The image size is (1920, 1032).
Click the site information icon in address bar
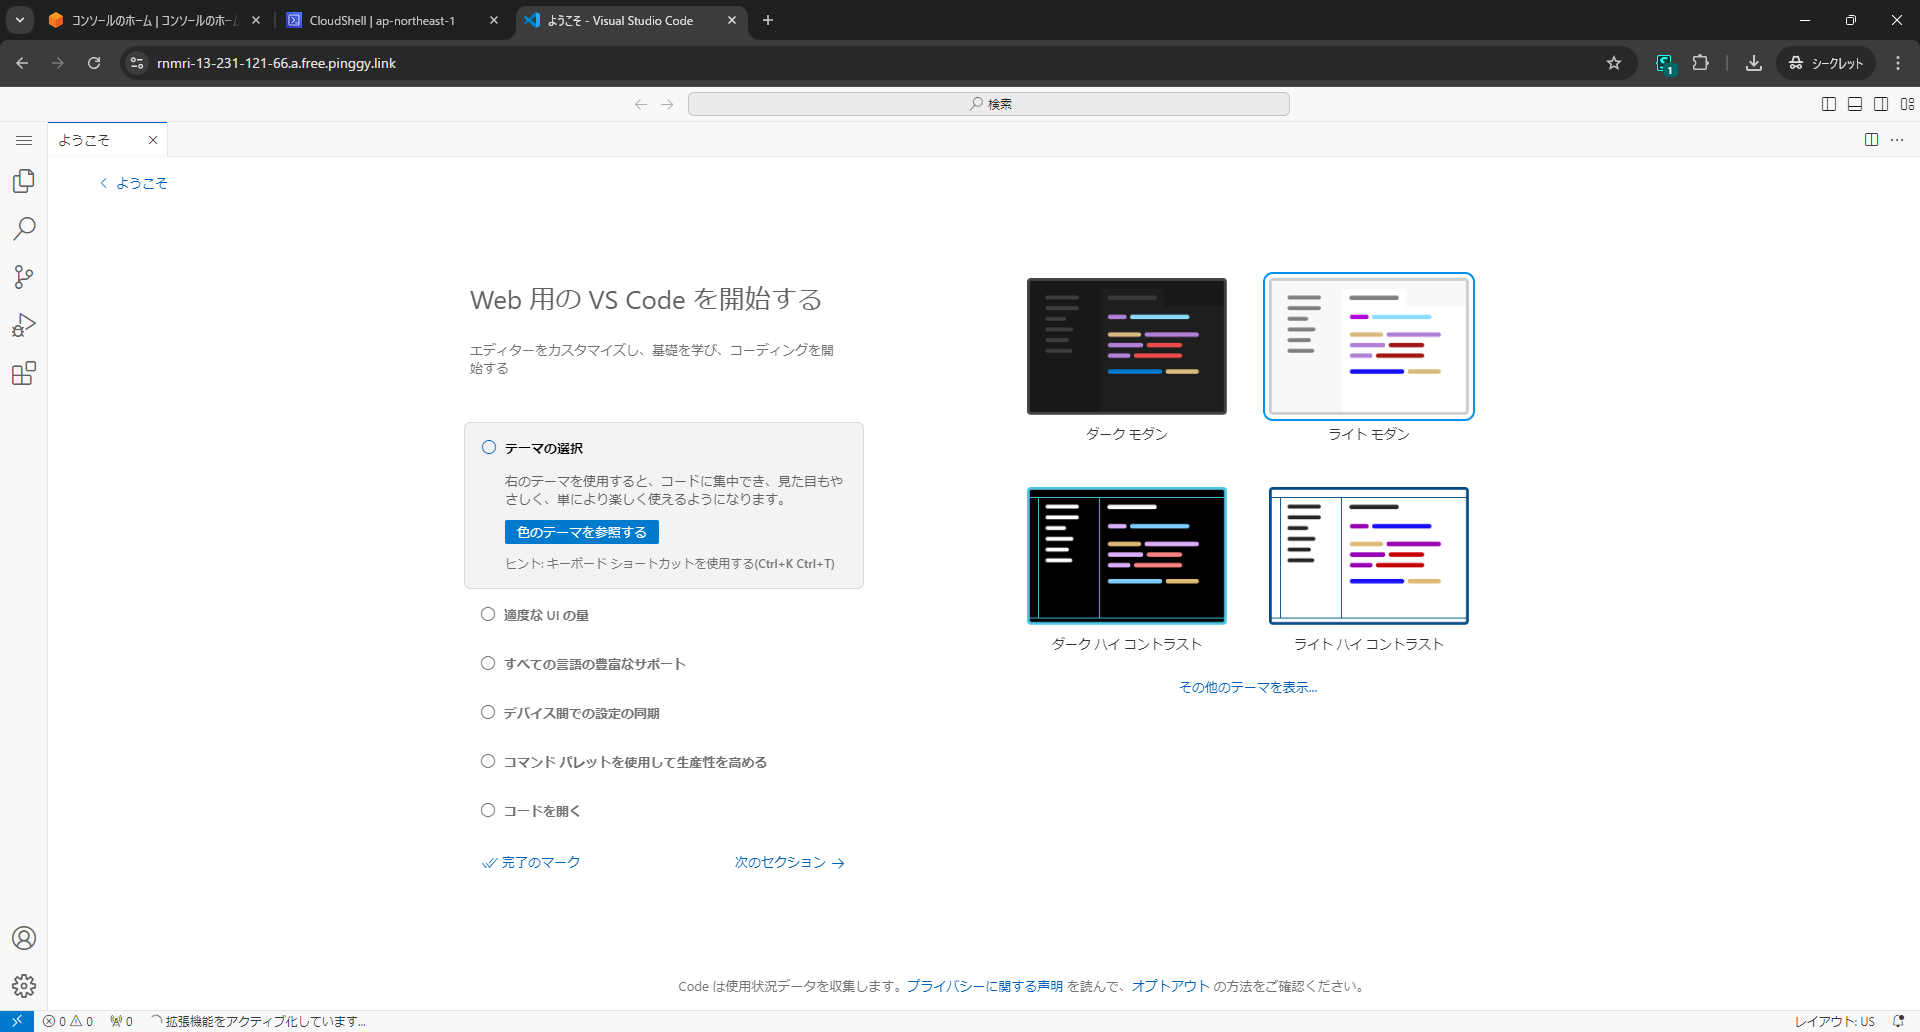[137, 63]
